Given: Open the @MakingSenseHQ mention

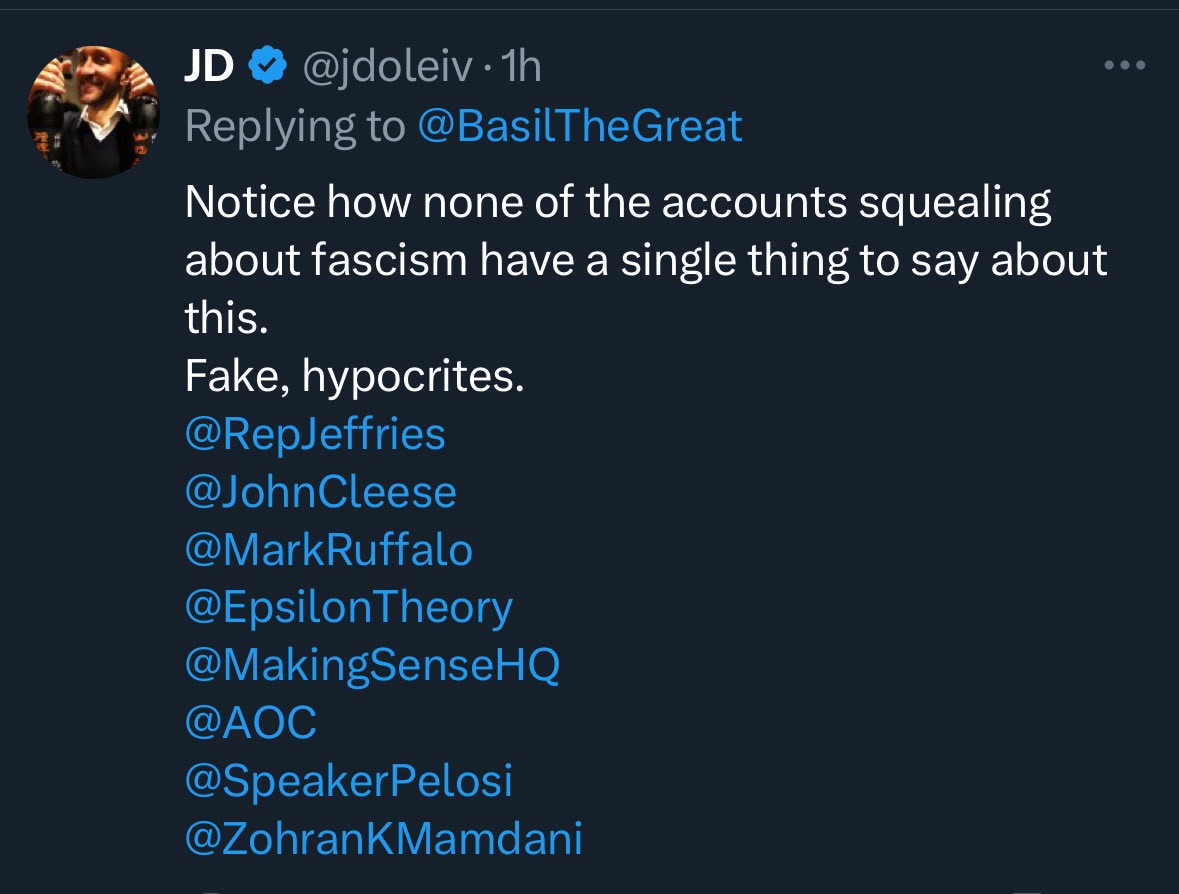Looking at the screenshot, I should pyautogui.click(x=372, y=666).
